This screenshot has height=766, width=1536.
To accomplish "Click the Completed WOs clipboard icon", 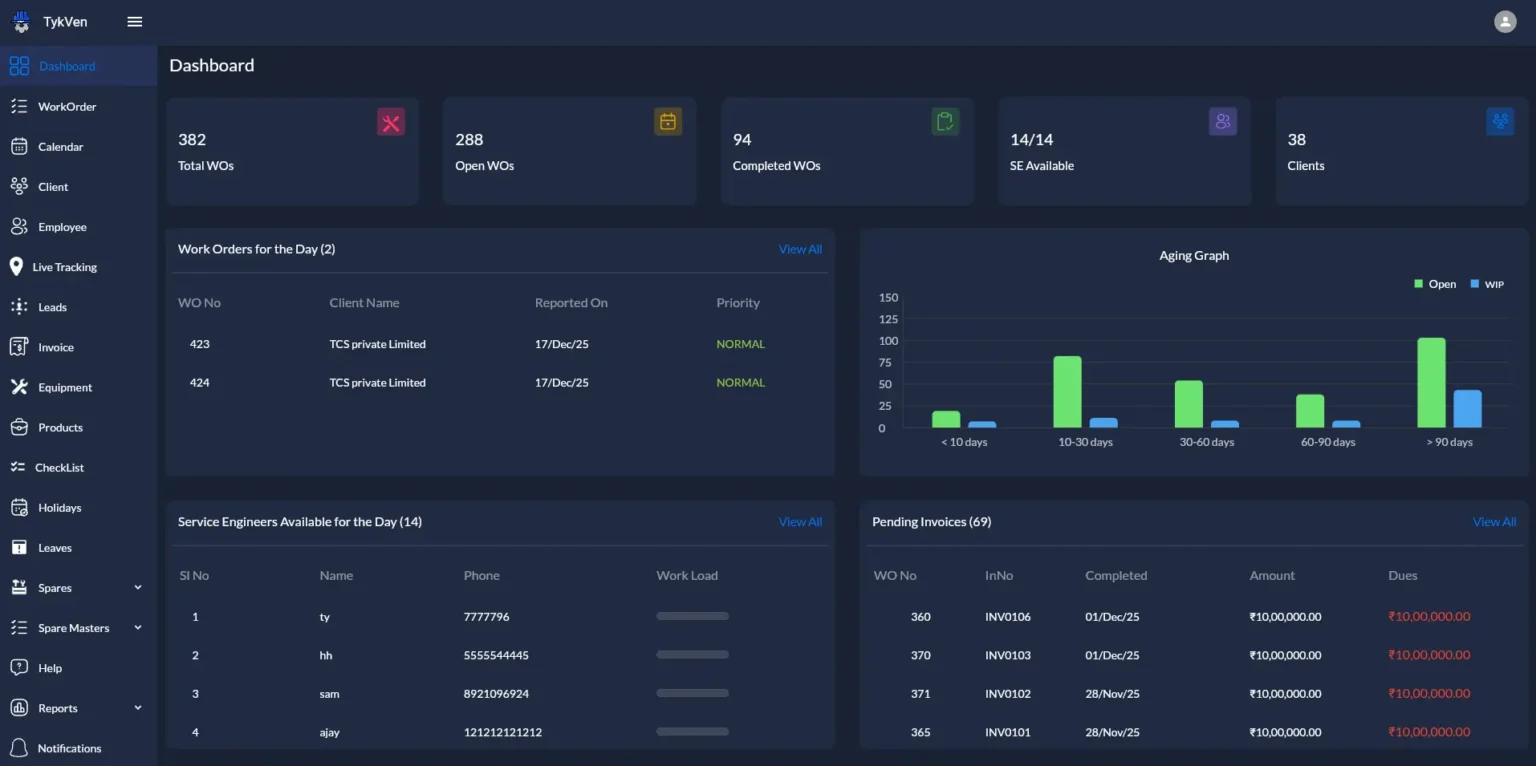I will click(x=945, y=122).
